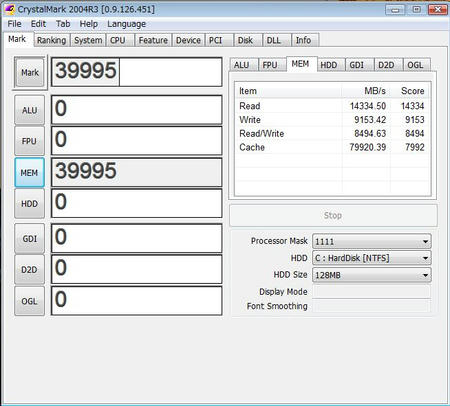Click the 14334.50 MB/s value
This screenshot has height=406, width=450.
click(x=368, y=106)
